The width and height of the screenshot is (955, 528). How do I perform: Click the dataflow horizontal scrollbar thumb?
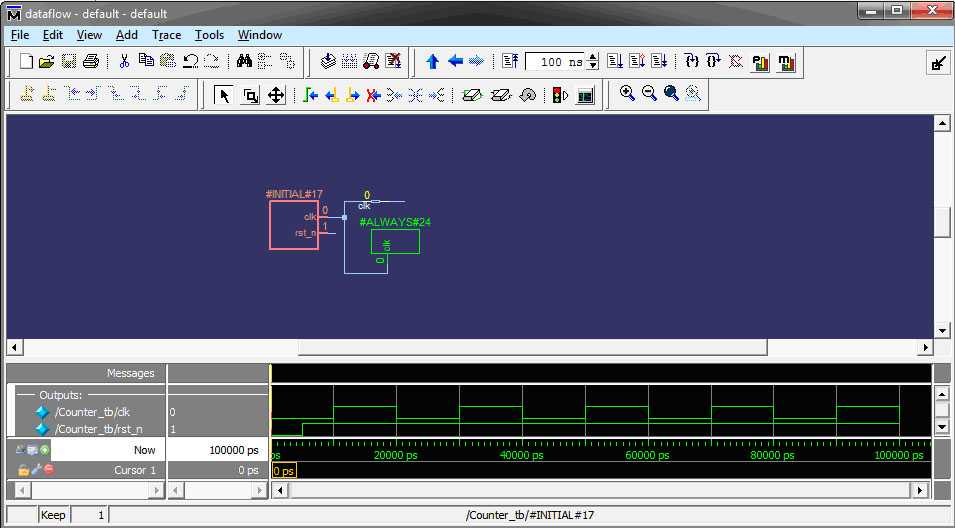point(532,347)
